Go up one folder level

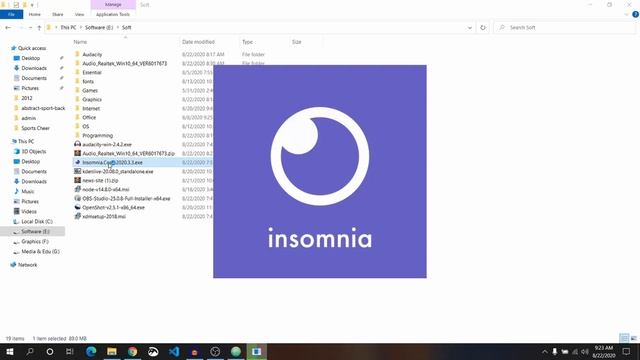(39, 27)
